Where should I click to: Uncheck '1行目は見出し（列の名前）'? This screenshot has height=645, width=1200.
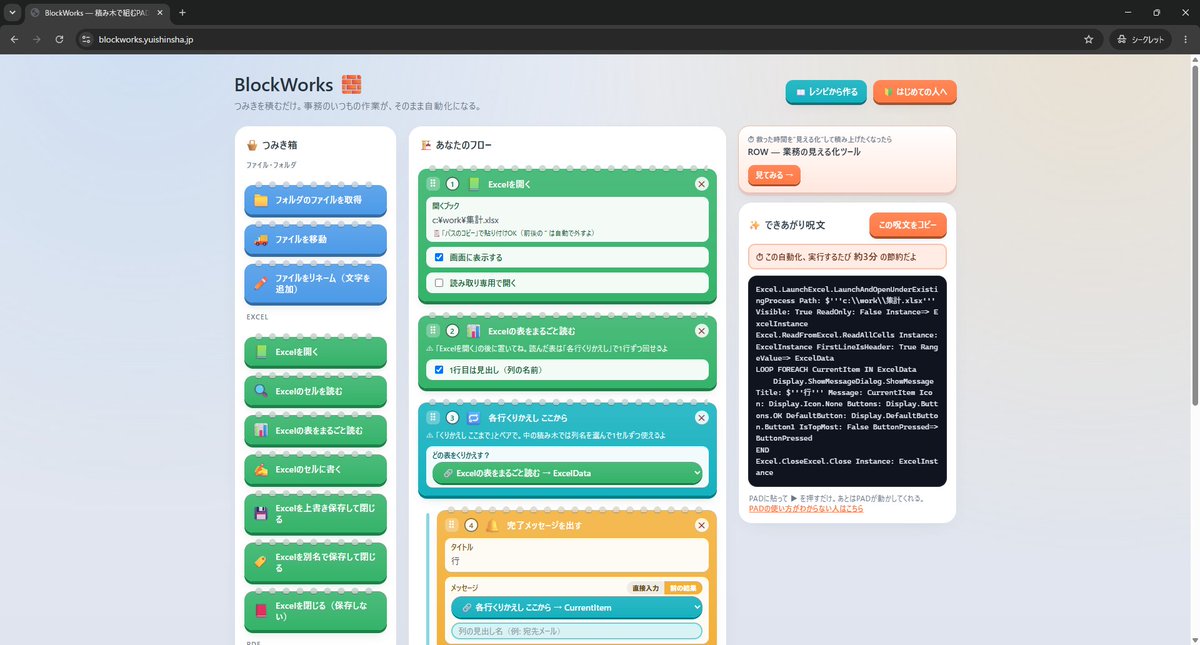(439, 369)
